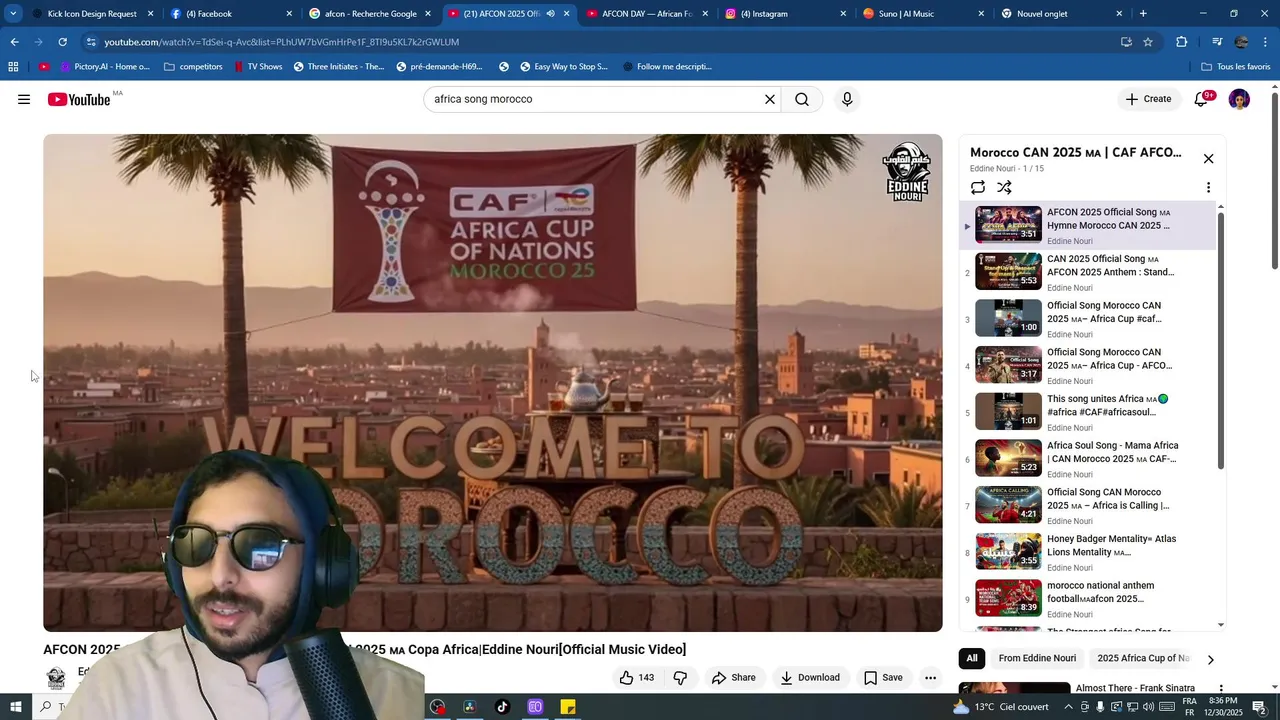This screenshot has height=720, width=1280.
Task: Open 'Africa Soul Song - Mama Africa' item
Action: pos(1088,459)
